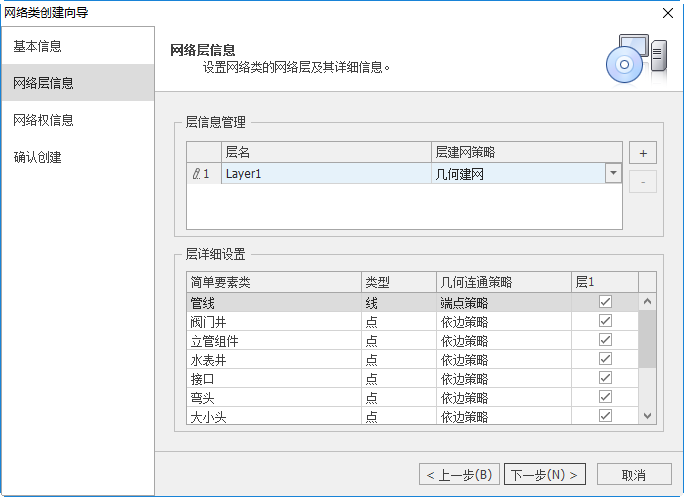Go to 网络权信息 step
This screenshot has width=684, height=497.
77,120
